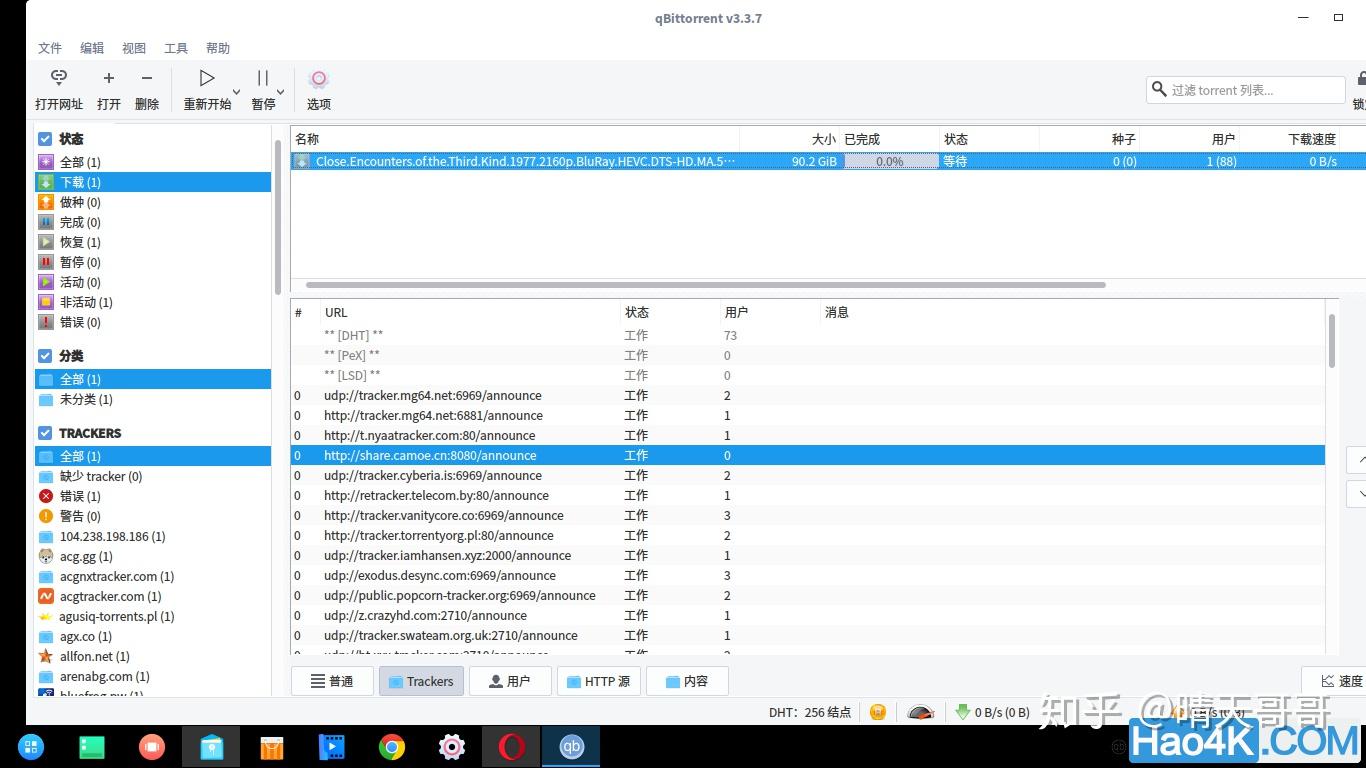Select the 做种 (0) status filter
The image size is (1366, 768).
[x=153, y=202]
